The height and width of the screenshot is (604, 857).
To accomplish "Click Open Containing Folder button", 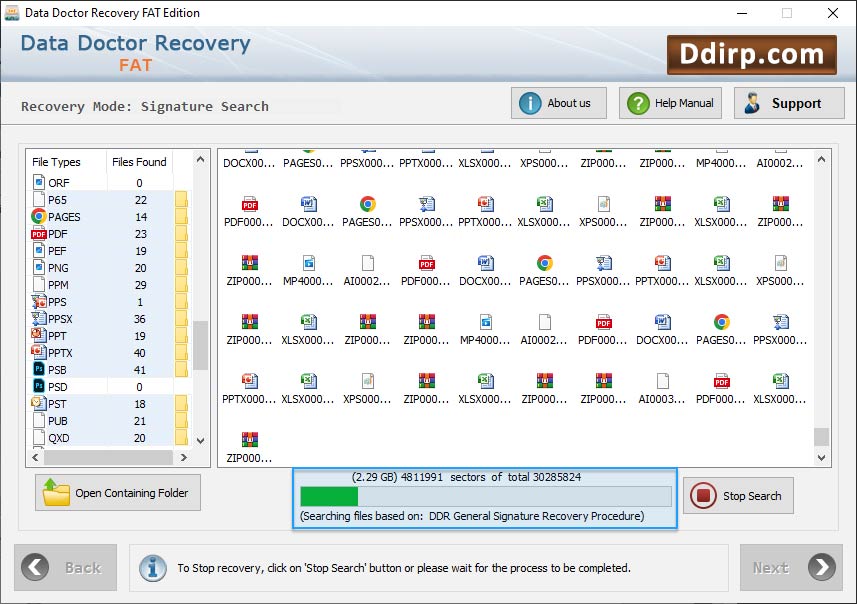I will [x=118, y=492].
